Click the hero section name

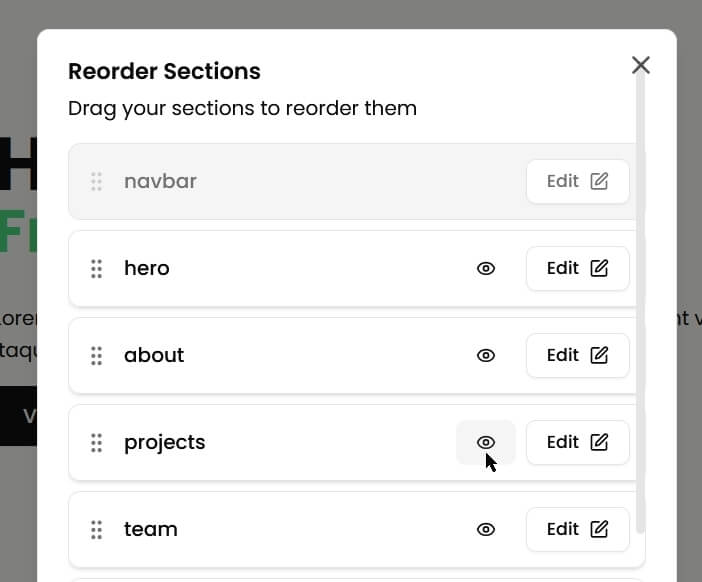146,269
